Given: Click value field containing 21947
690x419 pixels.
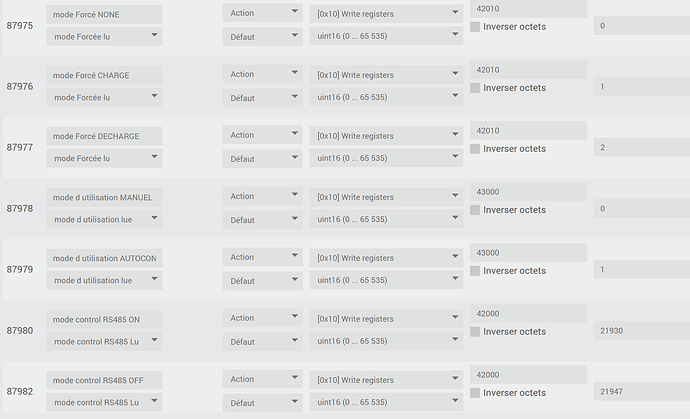Looking at the screenshot, I should pos(640,392).
